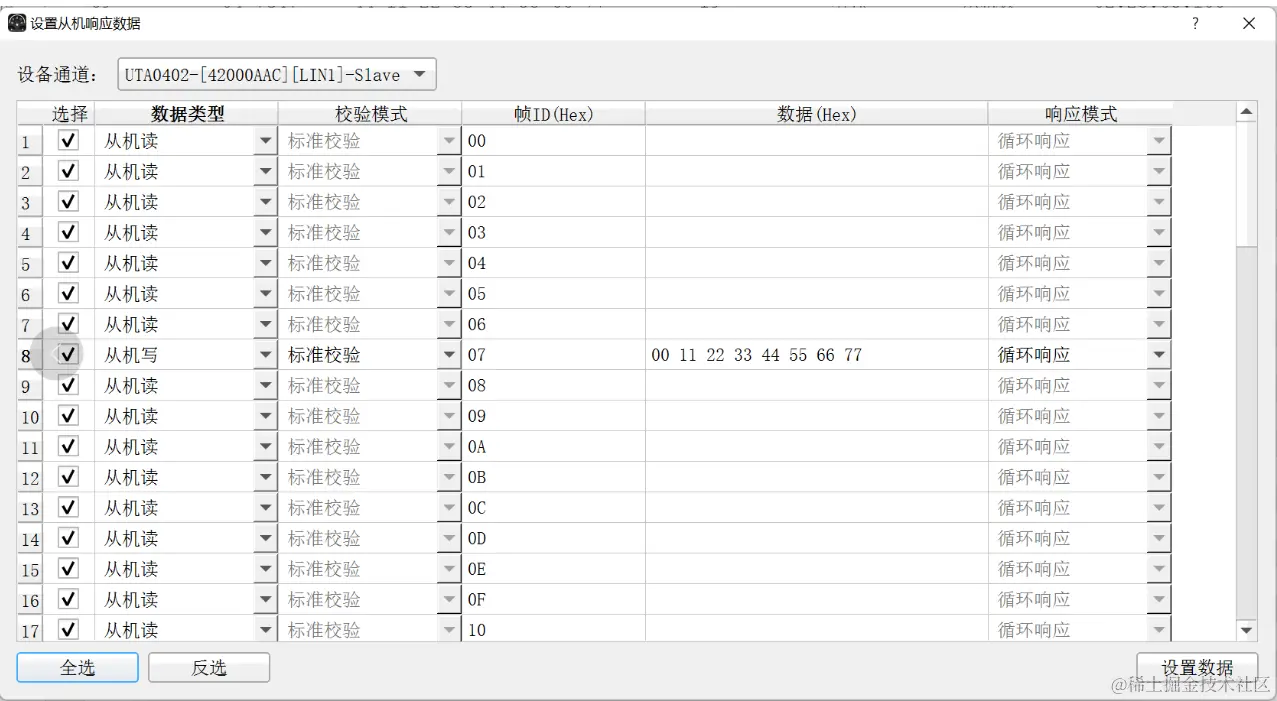Image resolution: width=1277 pixels, height=701 pixels.
Task: Click data field with 00 11 22 33
Action: [x=817, y=355]
